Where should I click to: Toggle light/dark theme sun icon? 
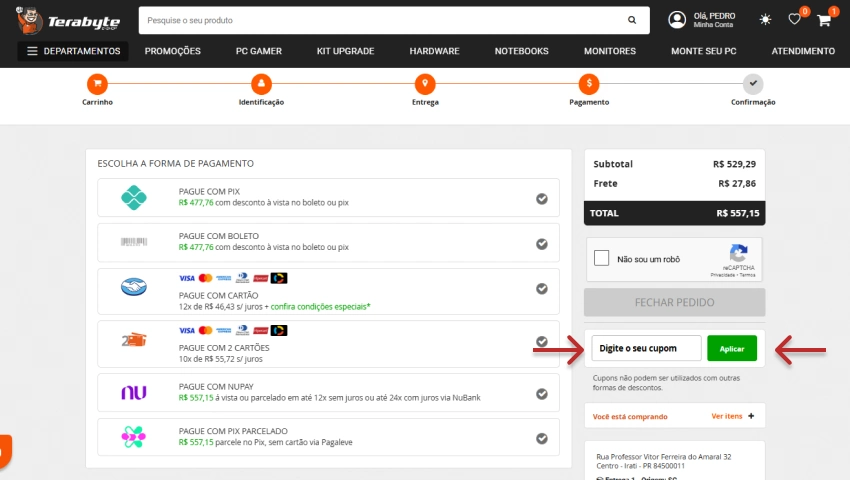click(x=765, y=20)
